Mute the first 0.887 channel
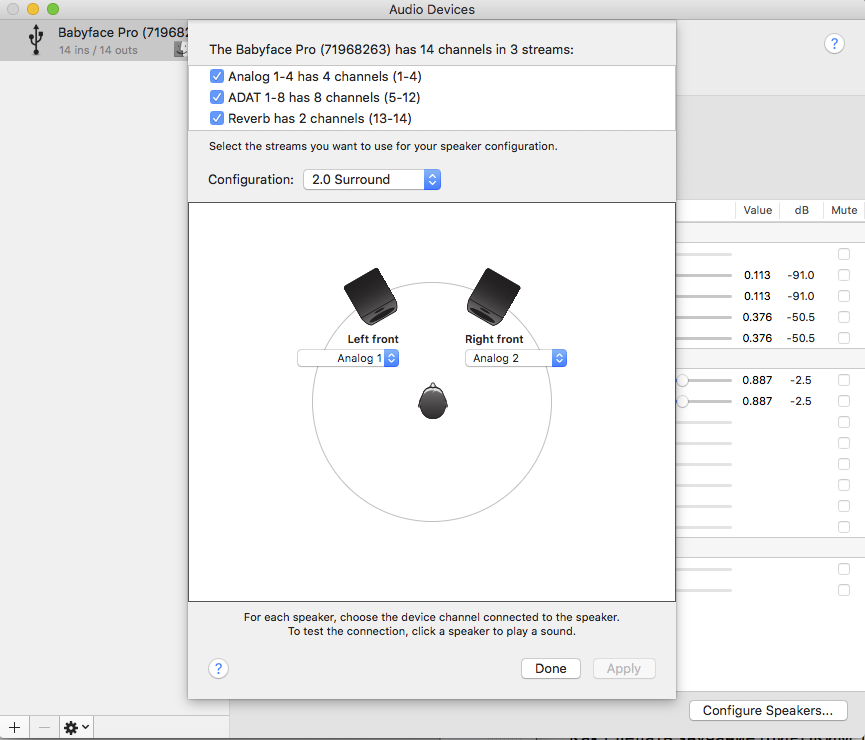Screen dimensions: 865x740 [843, 380]
